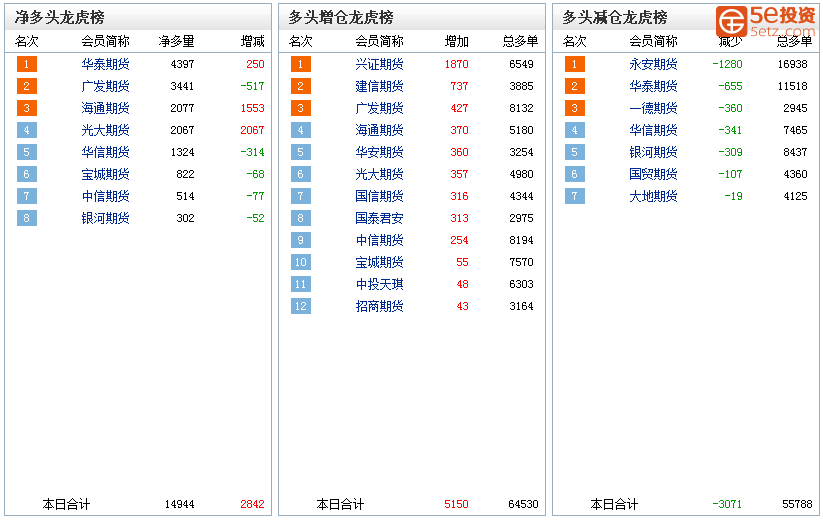The width and height of the screenshot is (823, 520).
Task: Open 兴证期货 in the 多头增仓龙虎榜 list
Action: (379, 64)
